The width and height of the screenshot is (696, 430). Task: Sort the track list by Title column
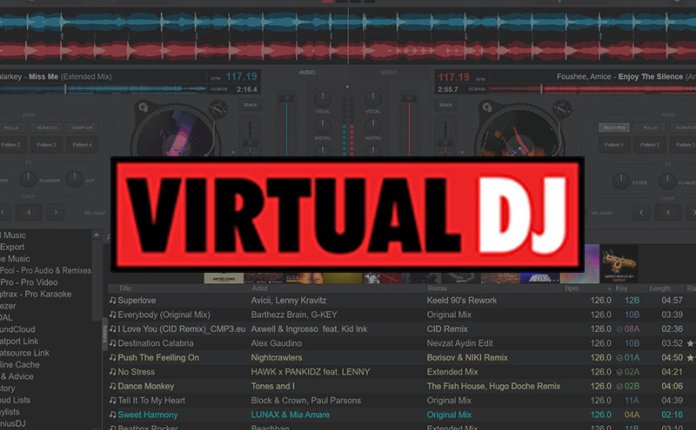(125, 288)
